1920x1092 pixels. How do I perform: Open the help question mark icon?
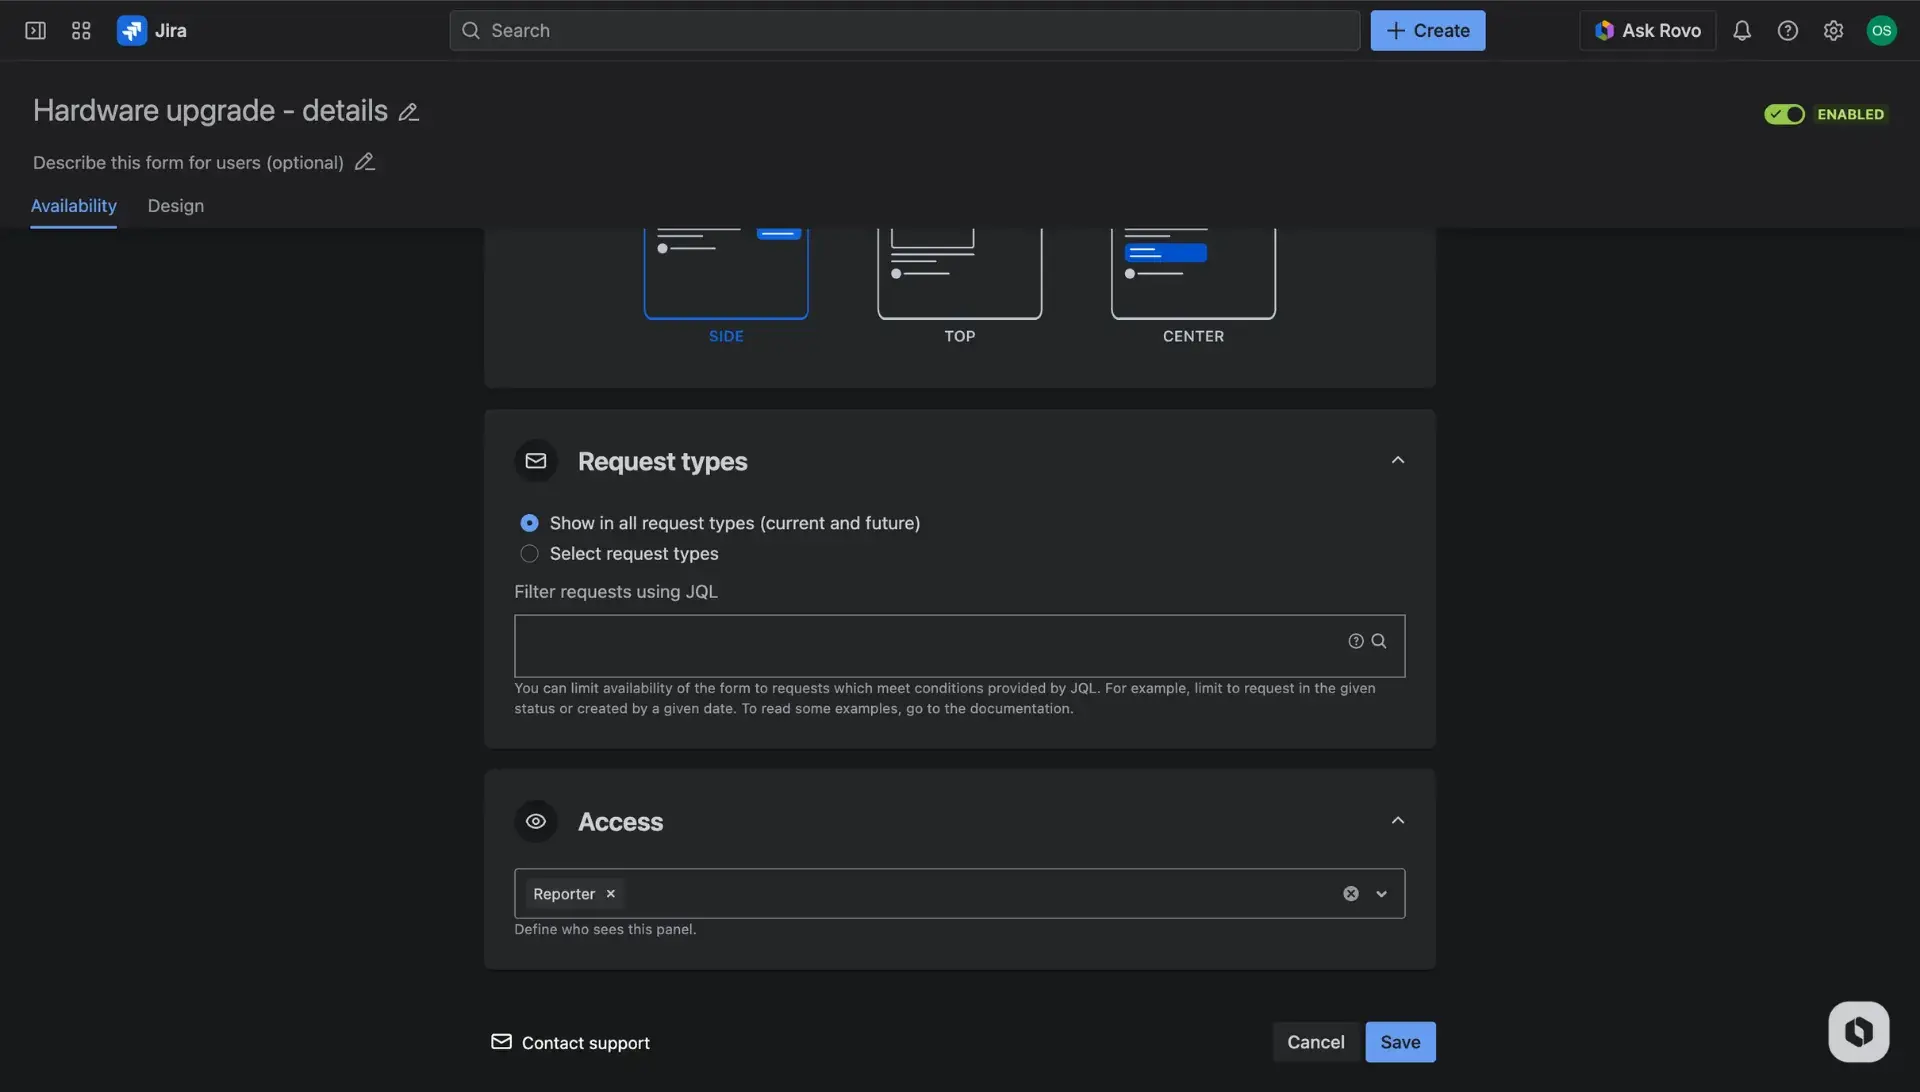(x=1787, y=30)
